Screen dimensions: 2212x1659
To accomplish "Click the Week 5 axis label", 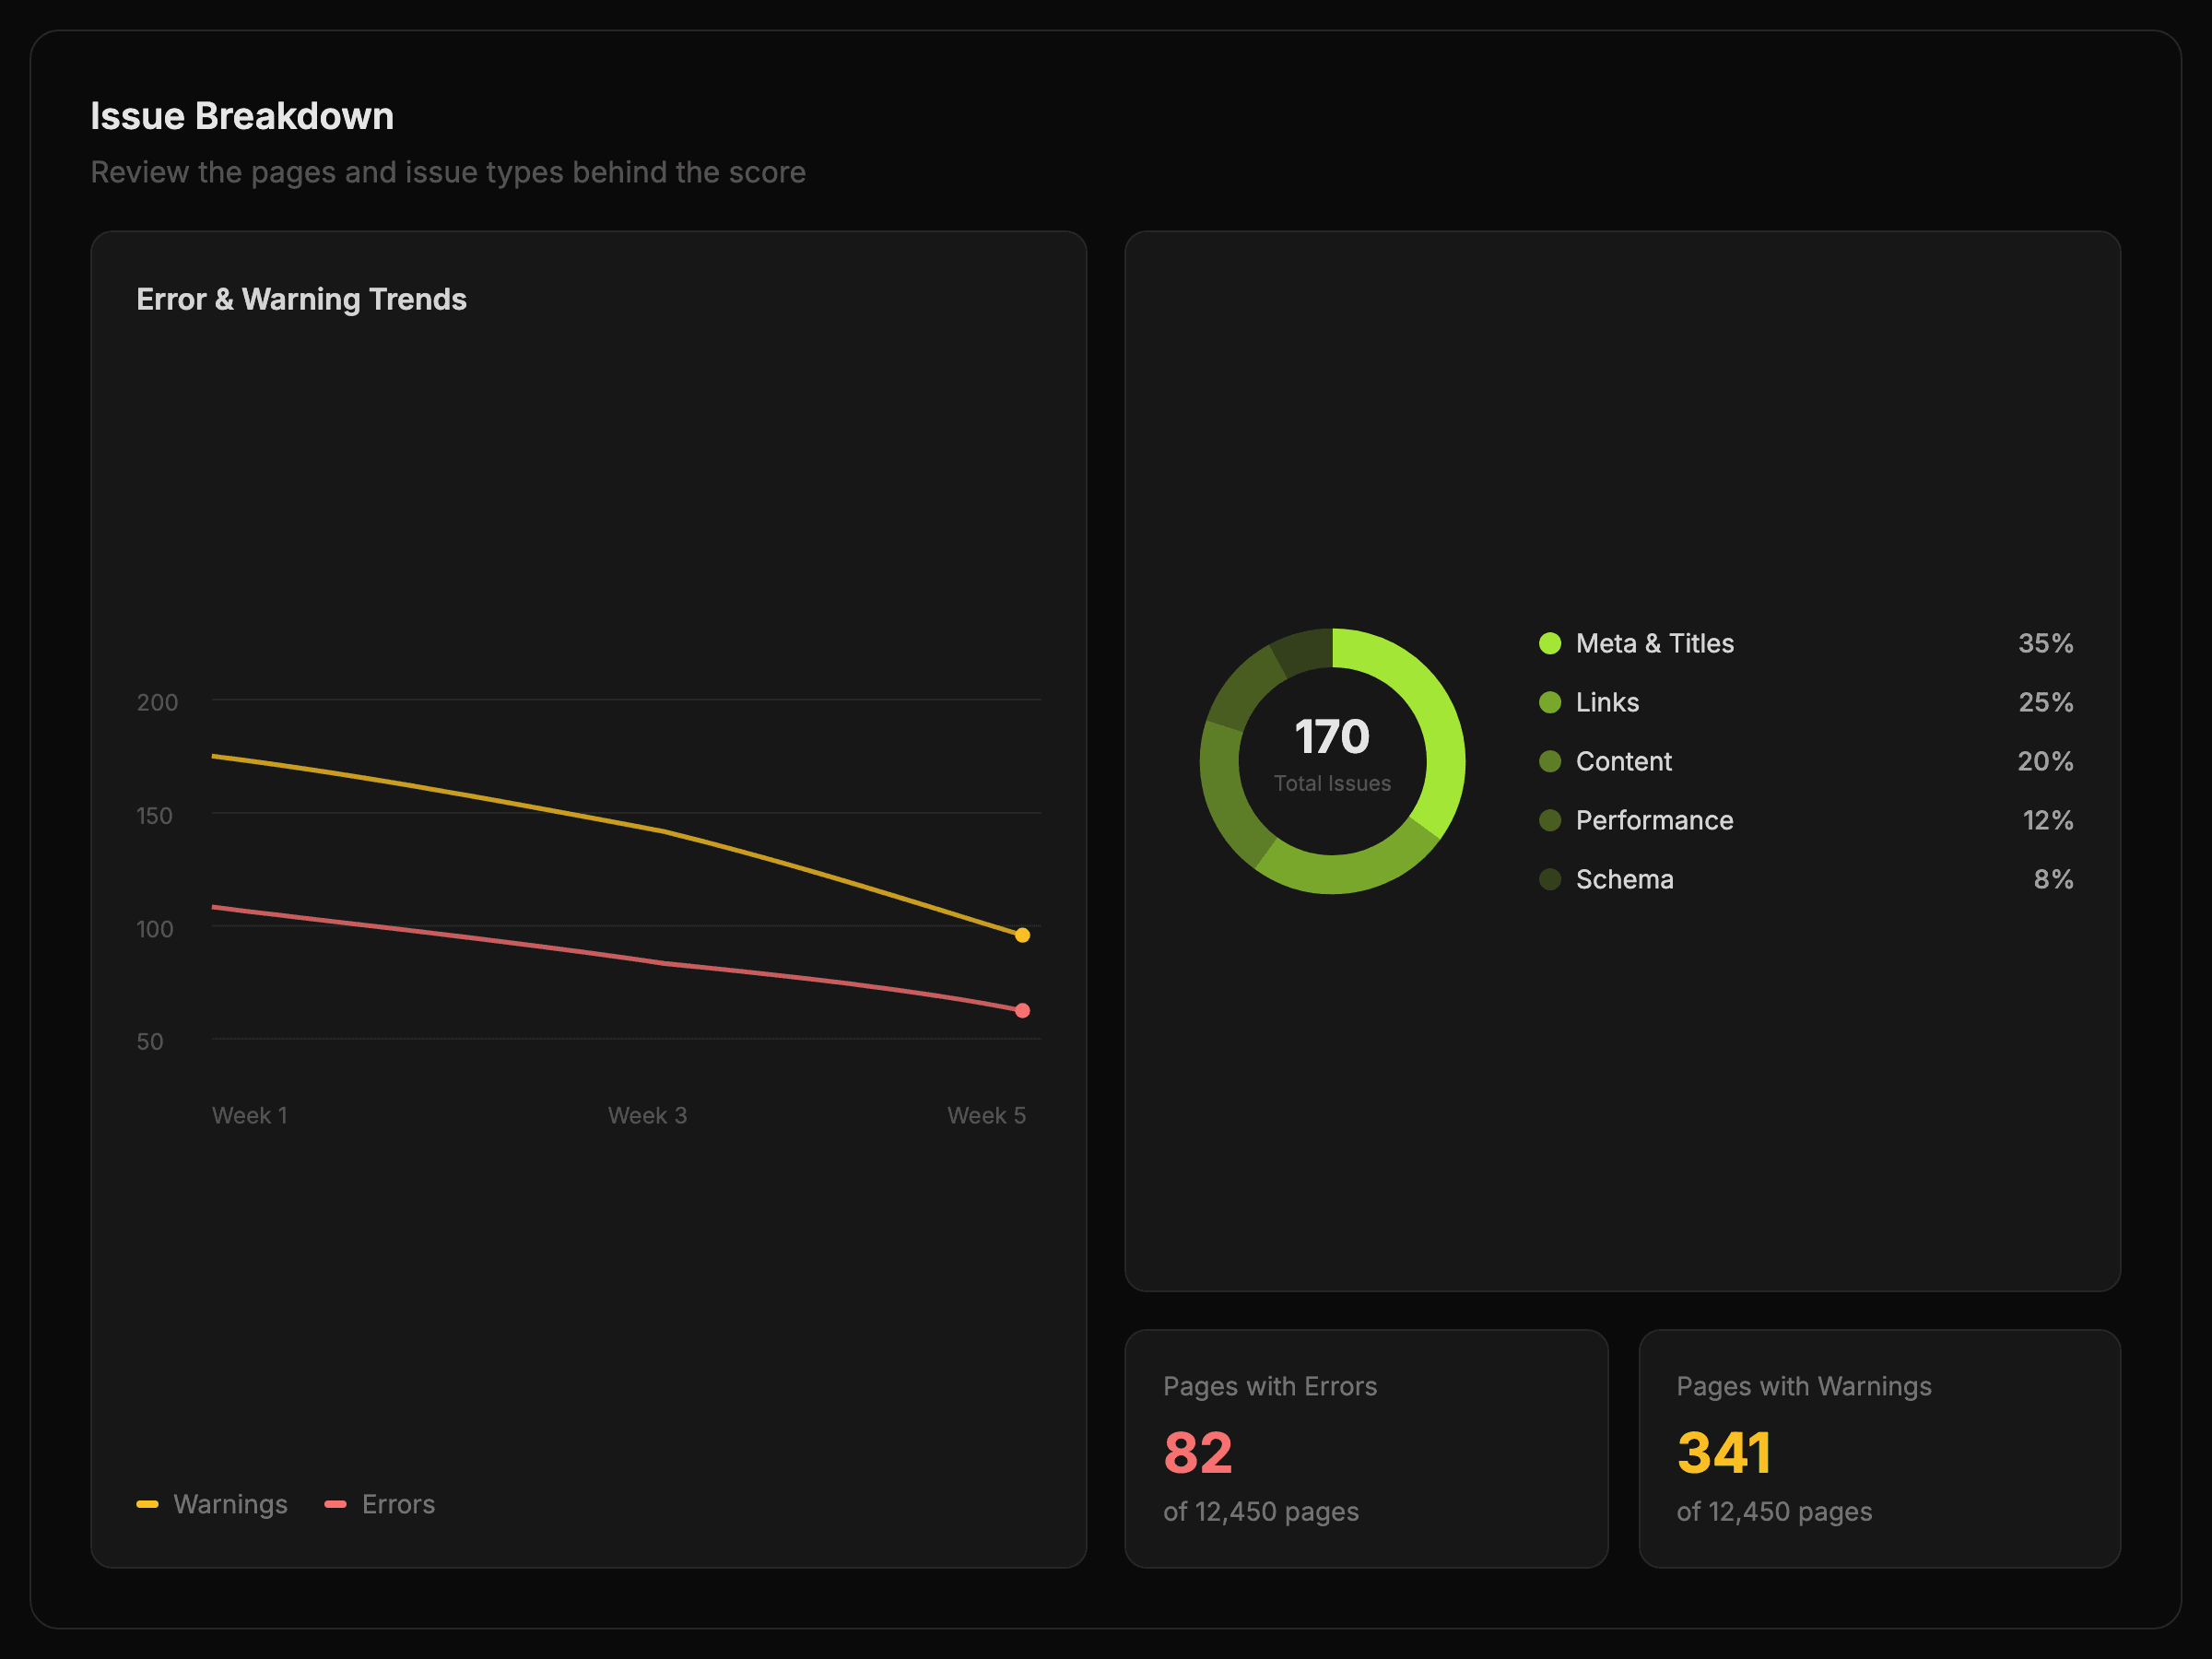I will (986, 1115).
